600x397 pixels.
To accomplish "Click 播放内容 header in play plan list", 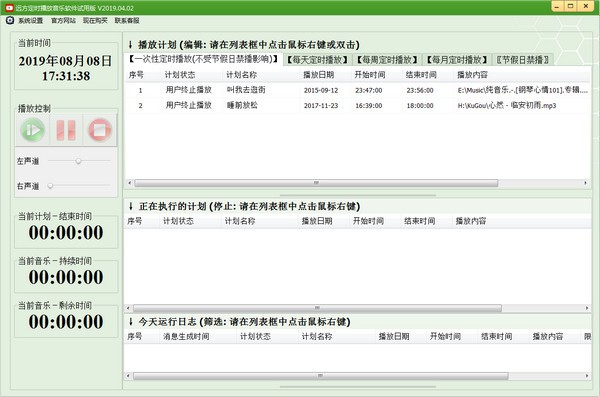I will click(472, 75).
